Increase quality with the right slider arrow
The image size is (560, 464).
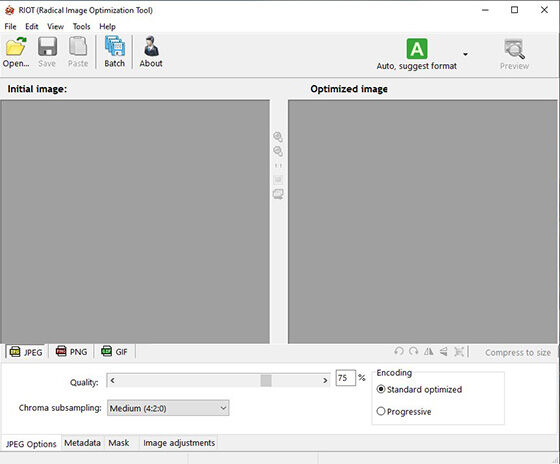click(x=325, y=380)
